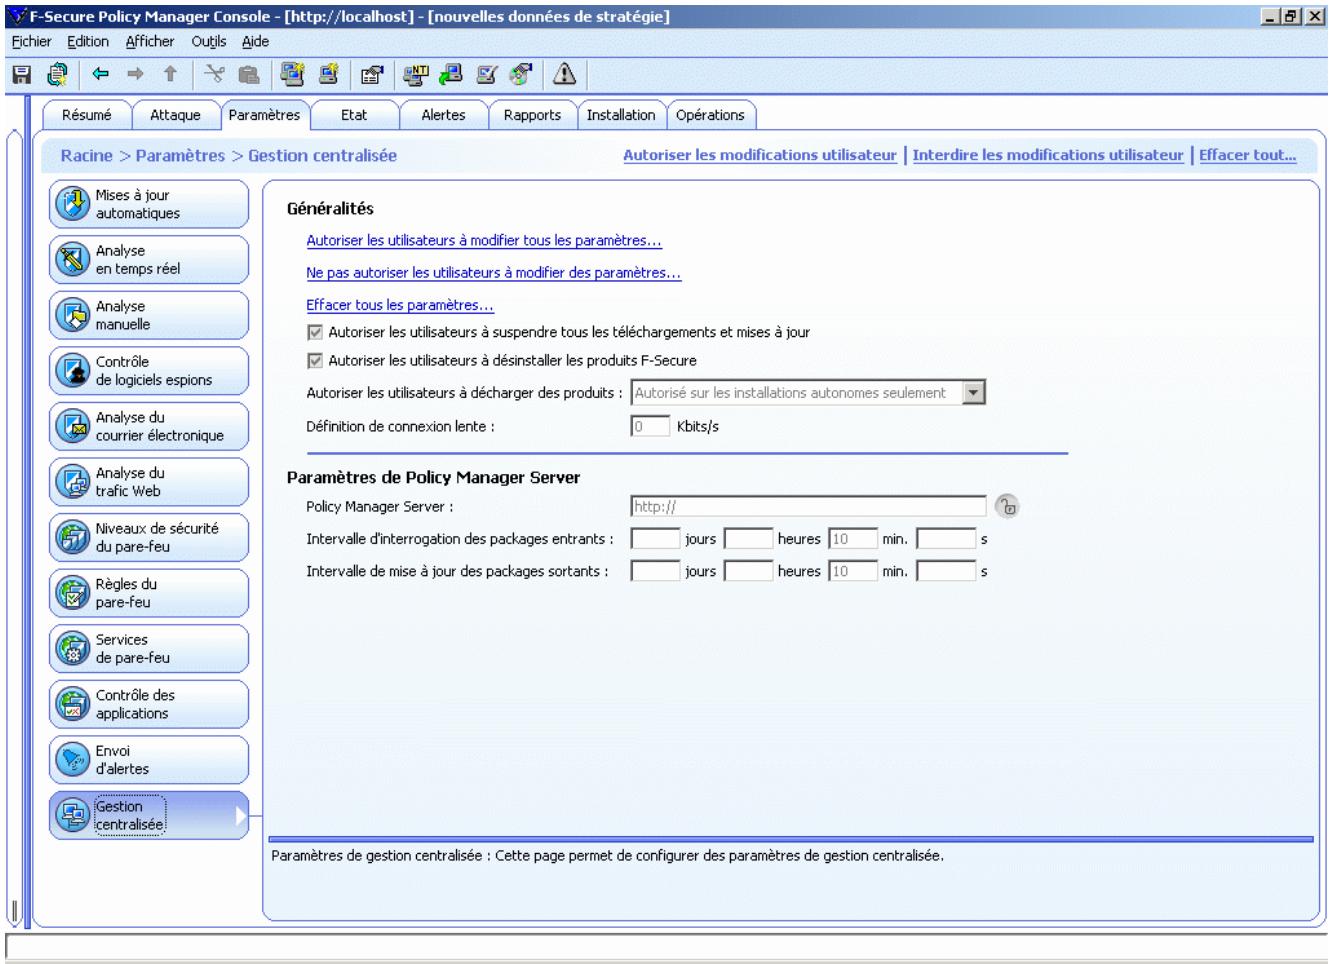Open Analyse du trafic Web page
The width and height of the screenshot is (1334, 964).
click(149, 482)
